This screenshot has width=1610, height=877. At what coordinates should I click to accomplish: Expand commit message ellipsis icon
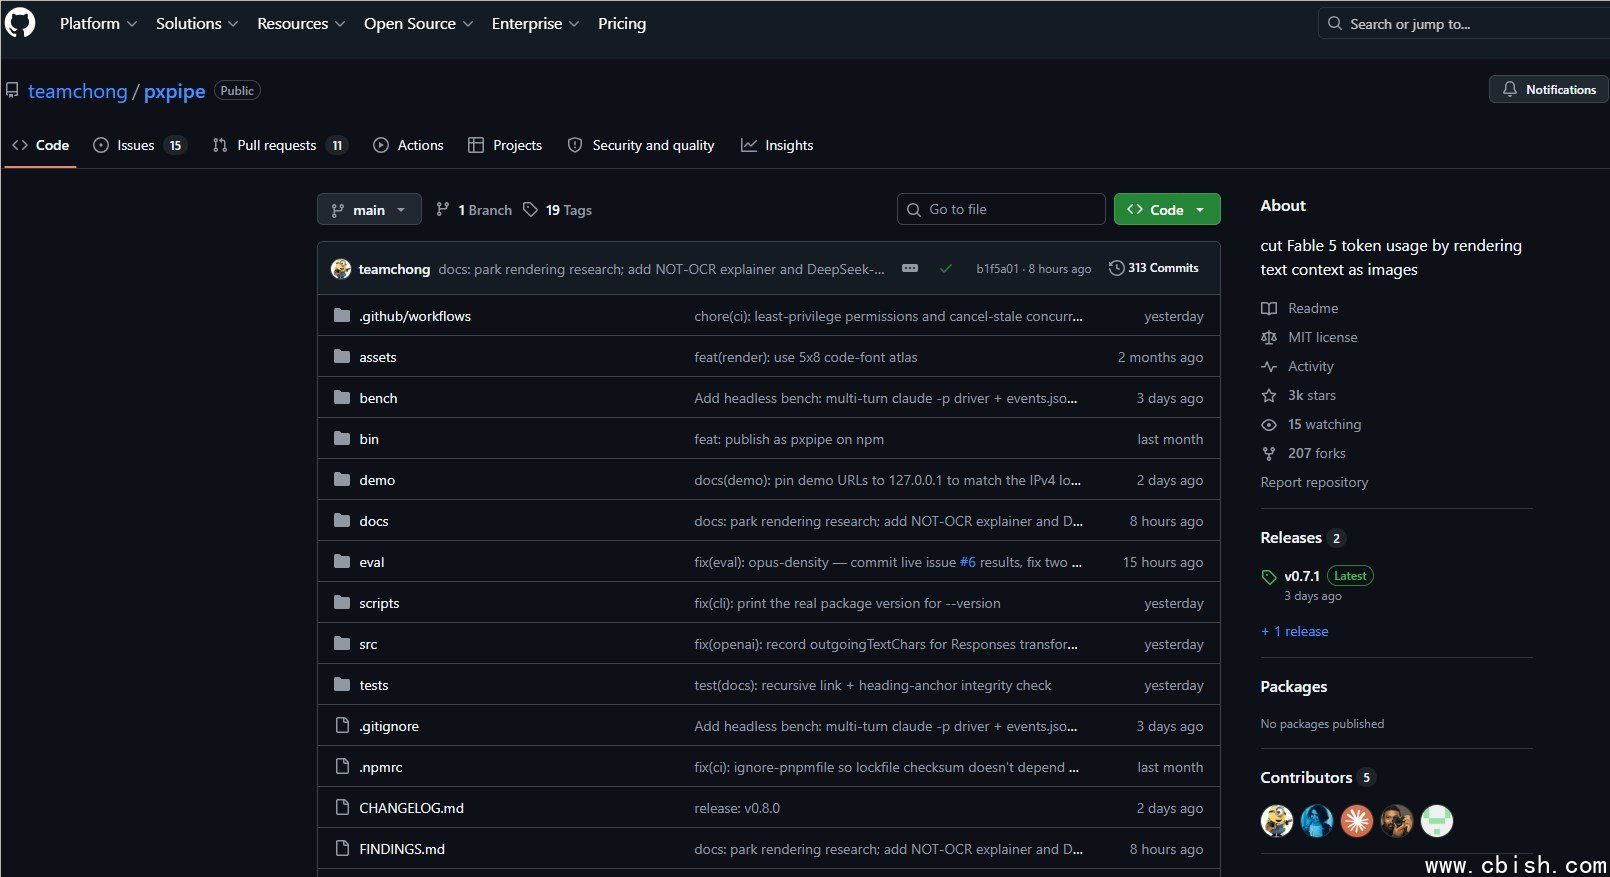click(910, 268)
